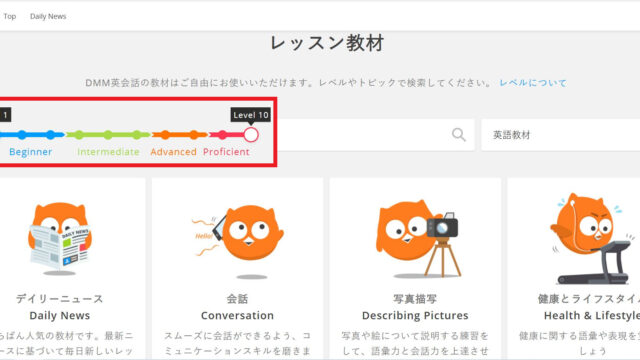Viewport: 640px width, 360px height.
Task: Click the owl with phone image
Action: [238, 241]
